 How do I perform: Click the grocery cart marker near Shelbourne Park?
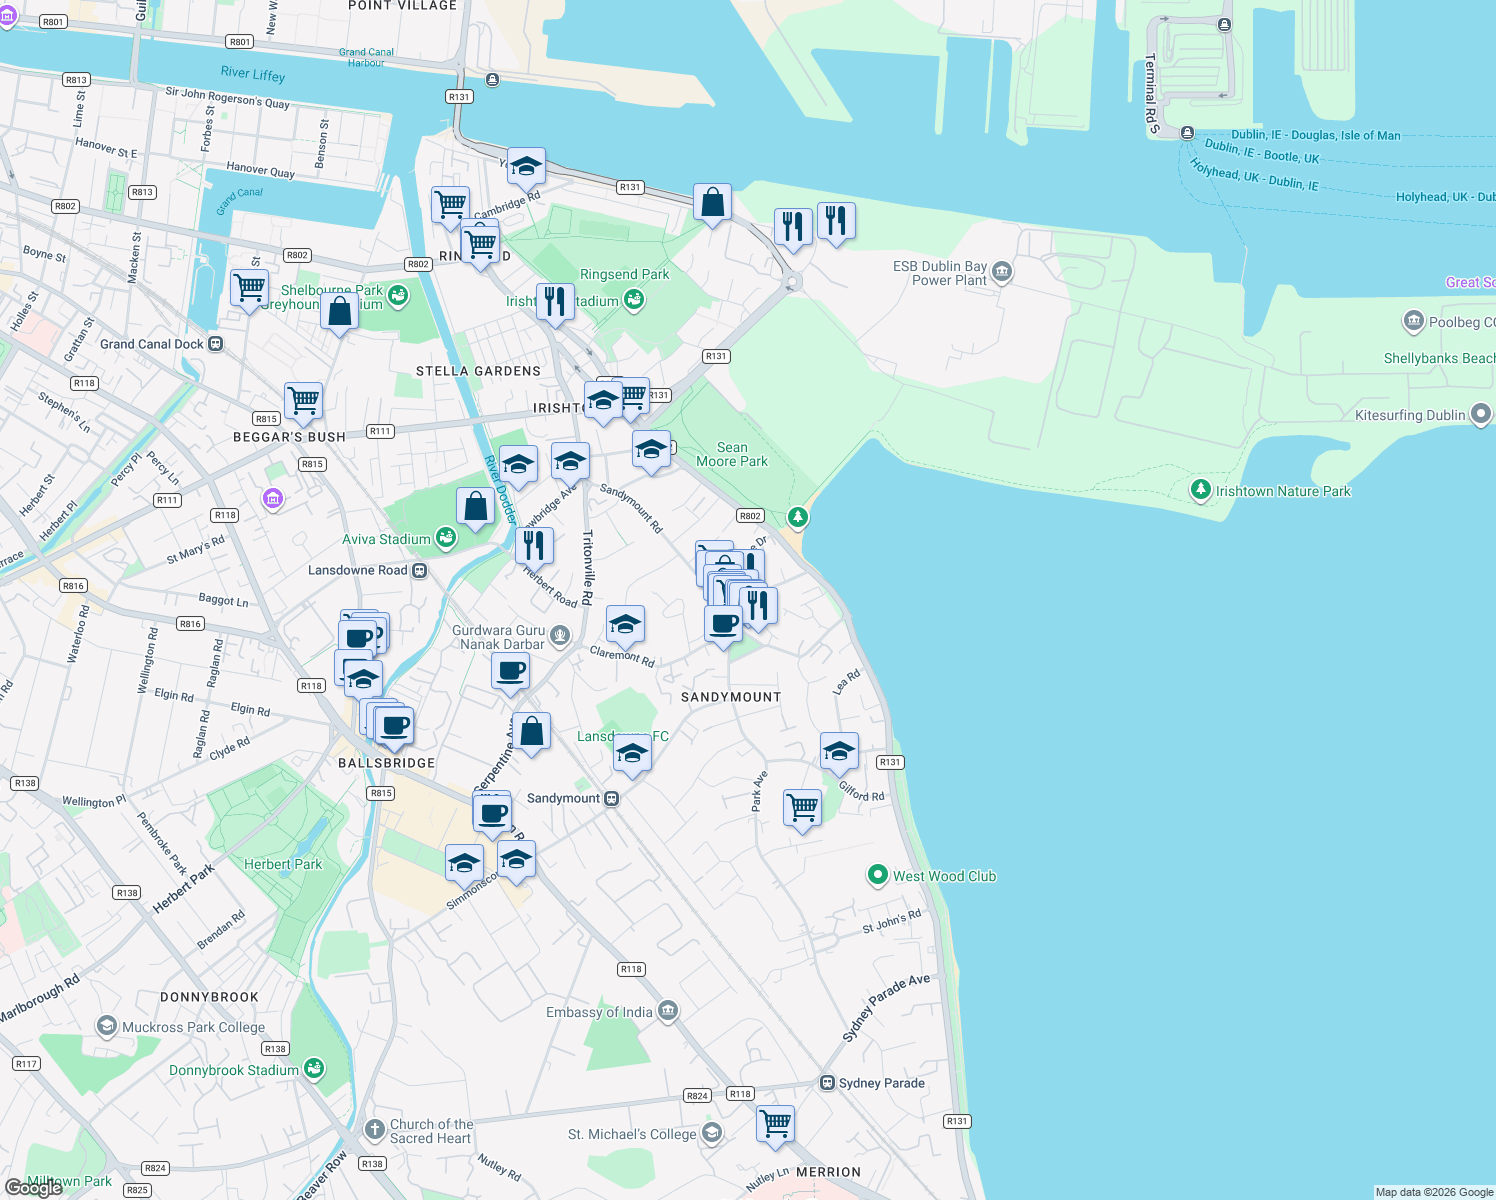tap(249, 288)
